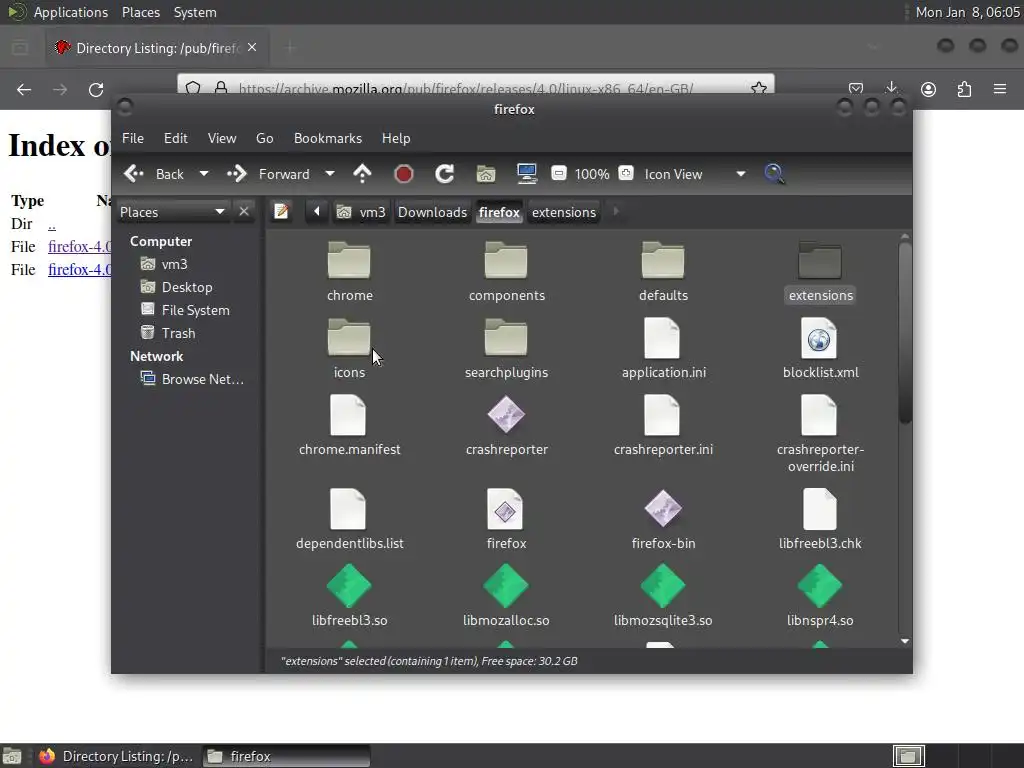The image size is (1024, 768).
Task: Toggle text-based location bar edit icon
Action: (281, 212)
